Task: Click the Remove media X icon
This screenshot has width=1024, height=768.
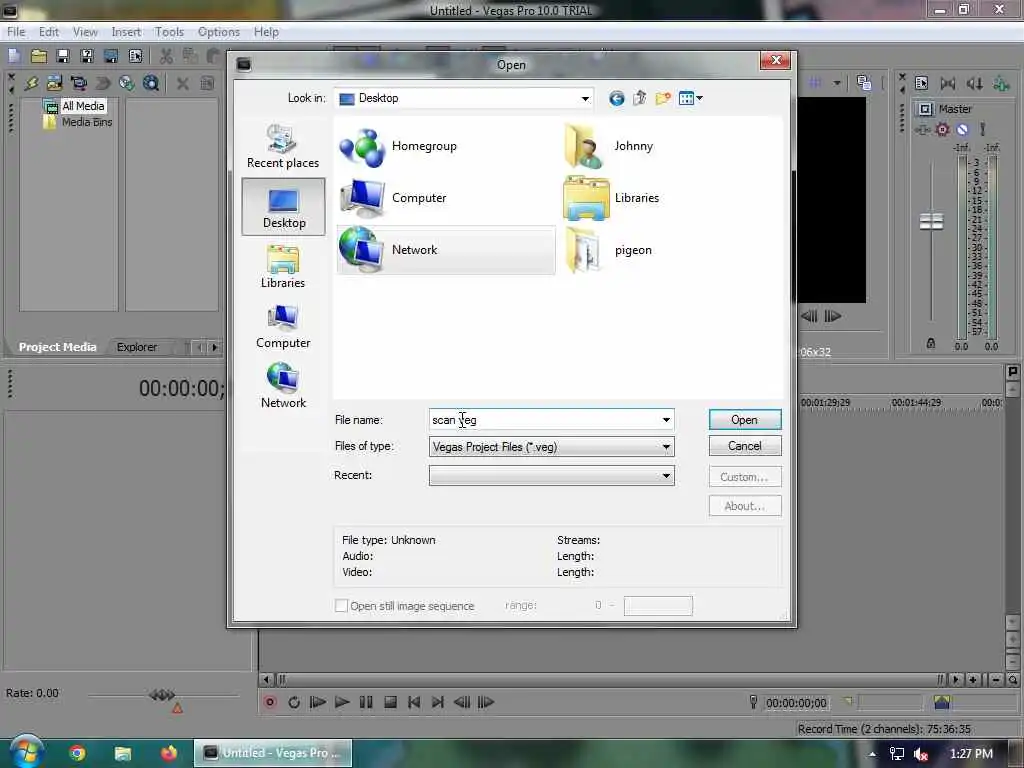Action: click(183, 83)
